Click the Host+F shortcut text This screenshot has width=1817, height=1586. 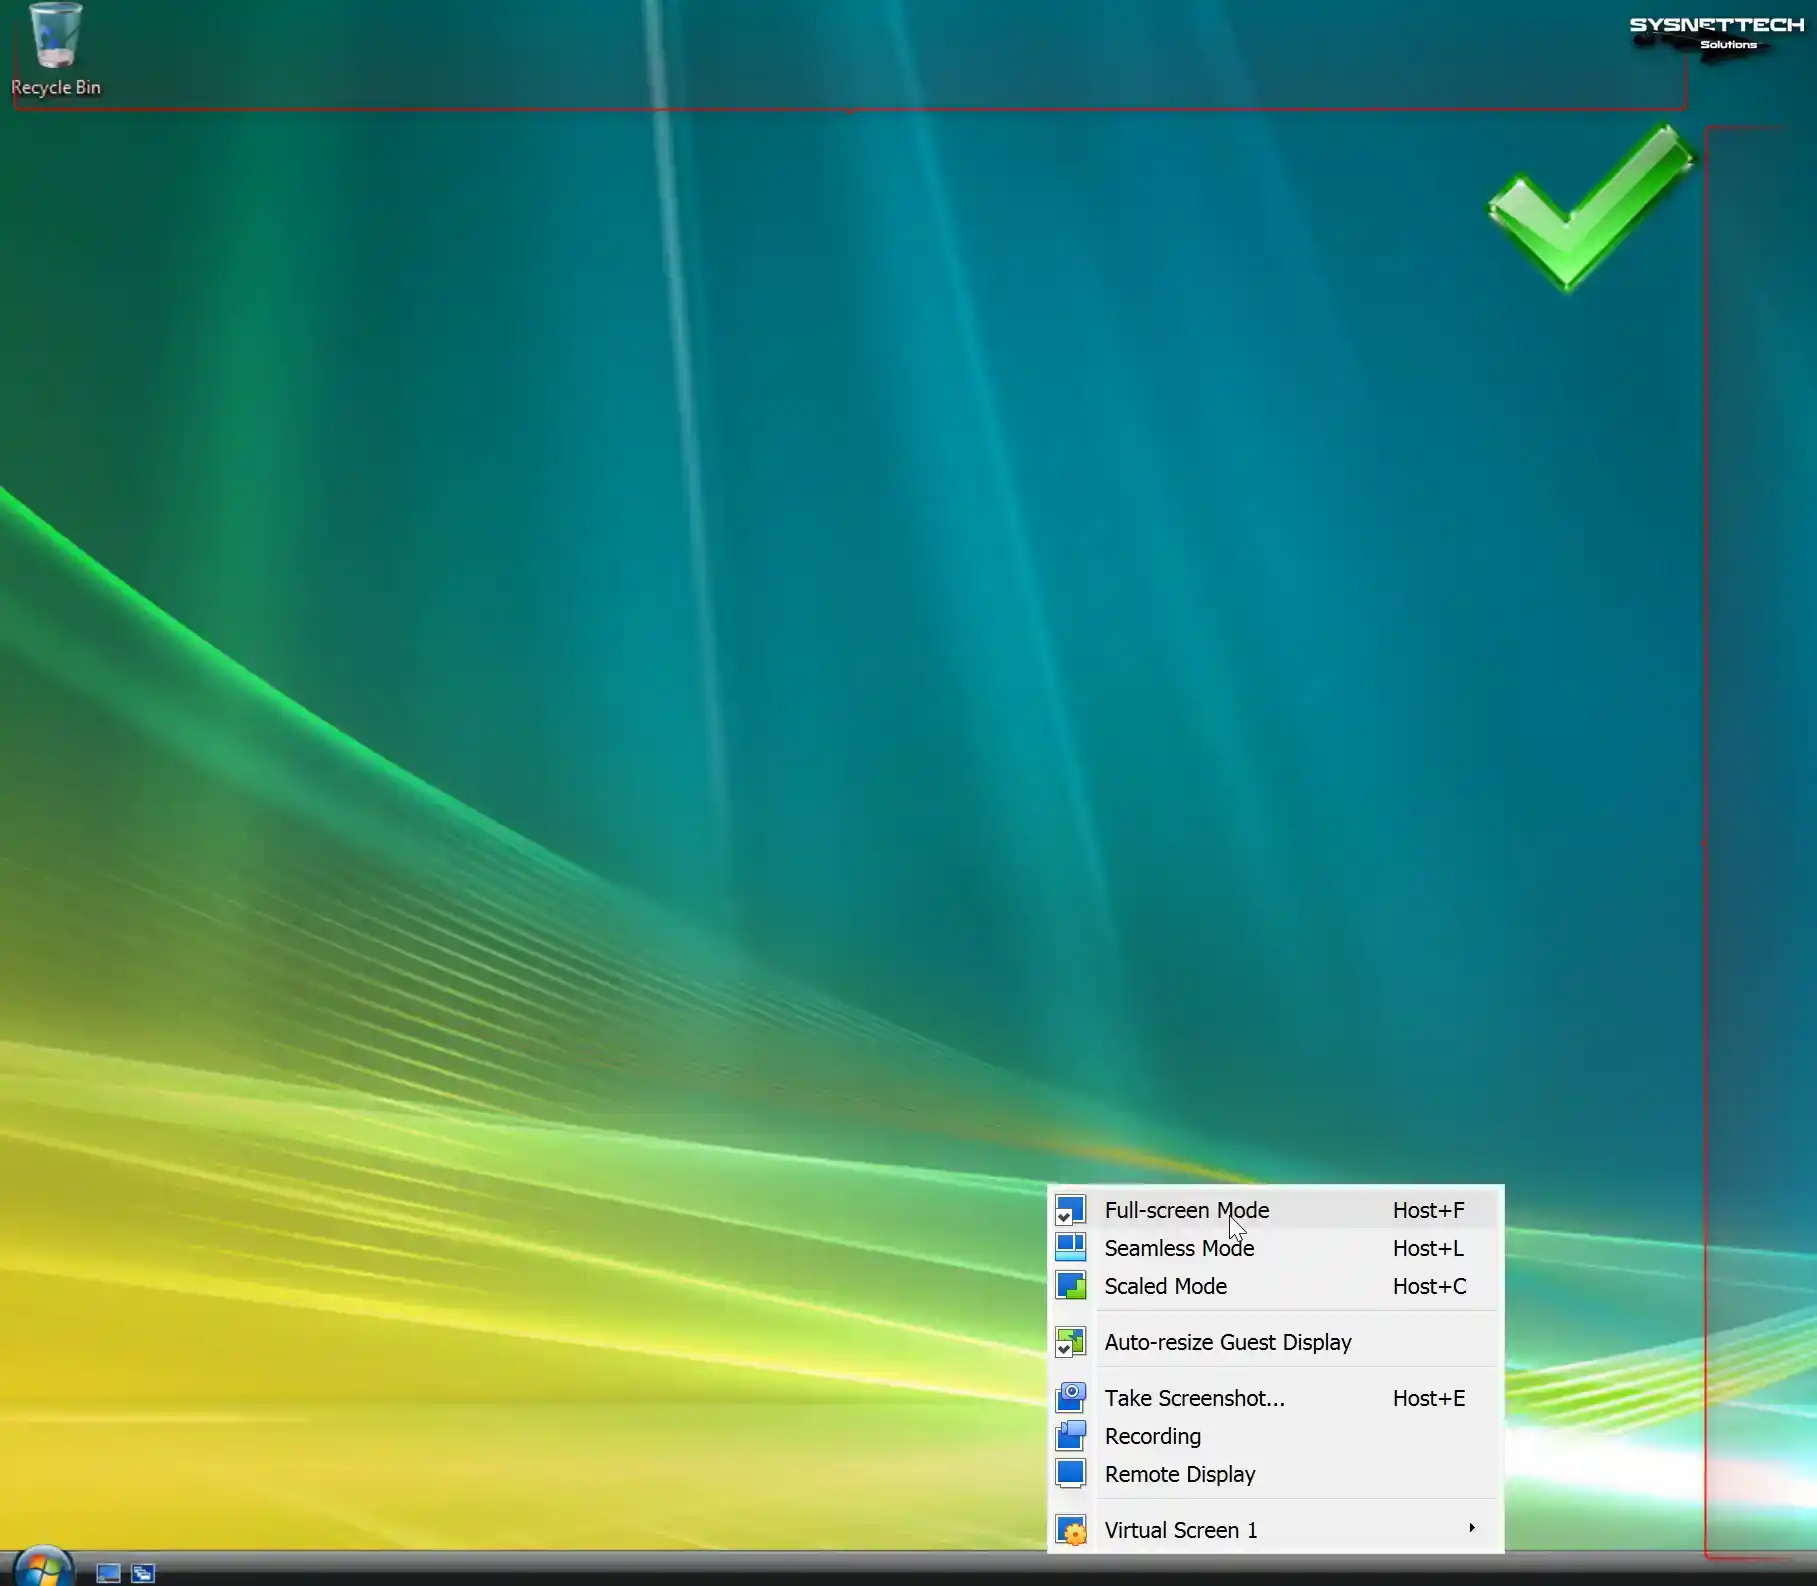point(1429,1210)
